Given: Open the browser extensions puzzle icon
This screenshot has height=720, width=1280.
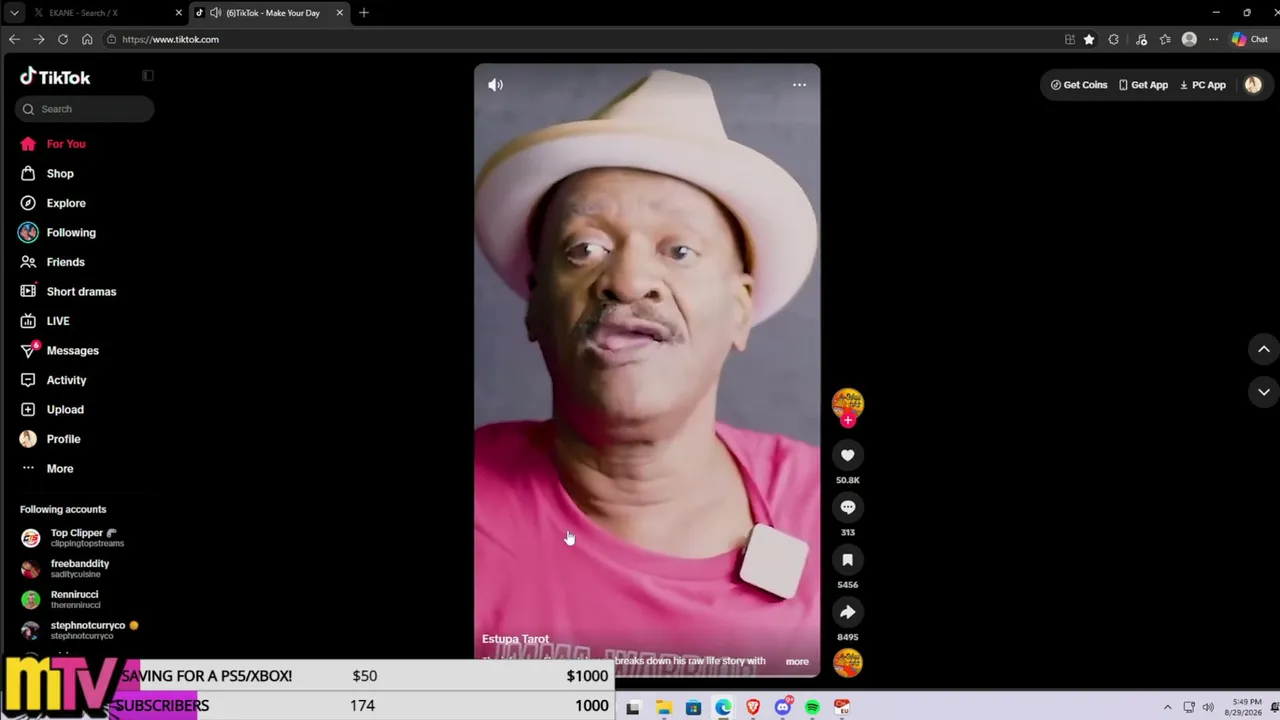Looking at the screenshot, I should (1113, 39).
